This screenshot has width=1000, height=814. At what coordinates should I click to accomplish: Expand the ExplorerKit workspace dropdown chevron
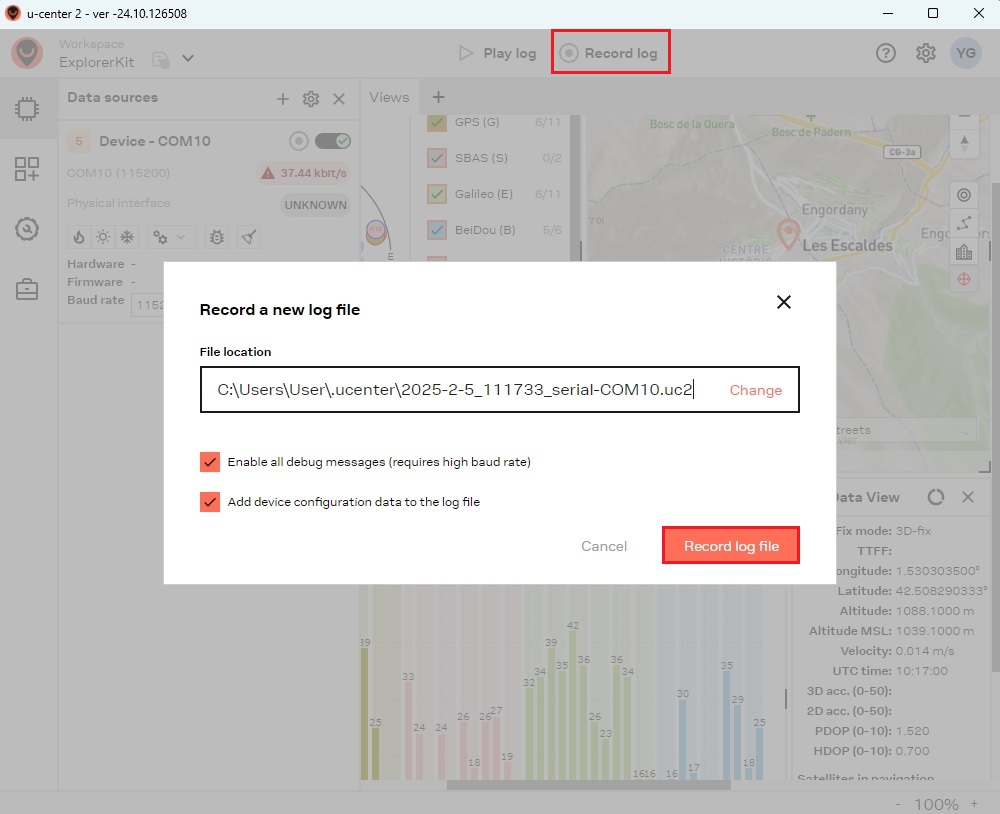point(187,59)
